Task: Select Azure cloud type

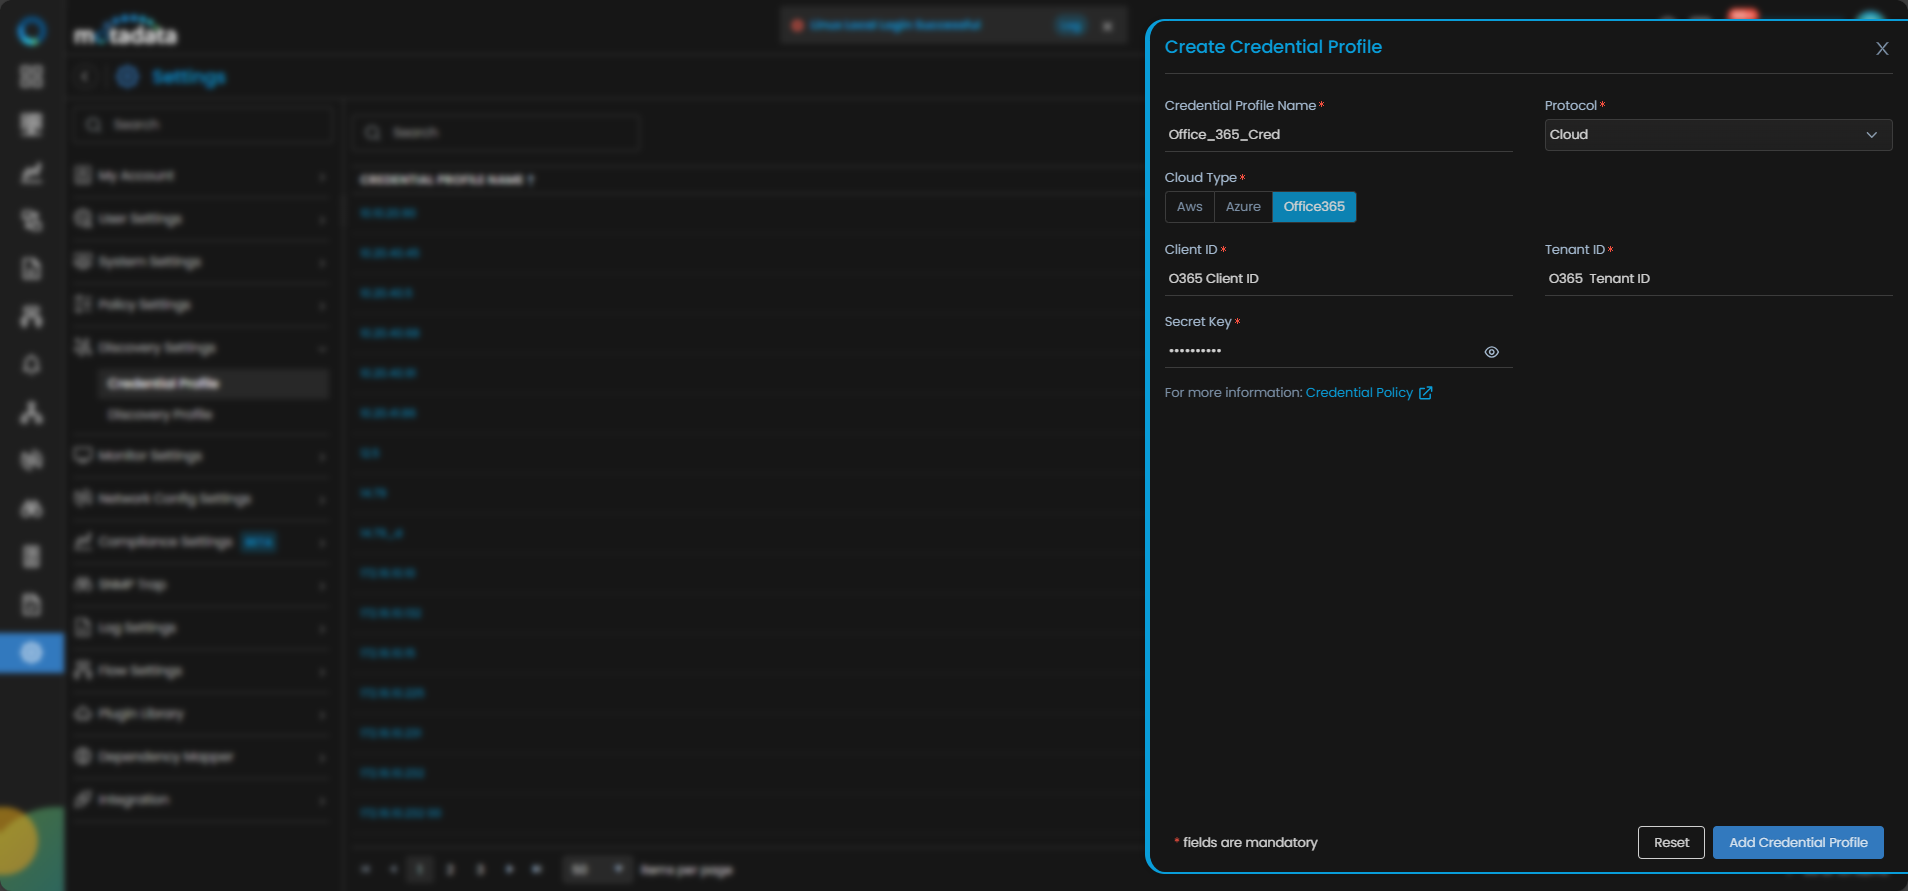Action: coord(1243,207)
